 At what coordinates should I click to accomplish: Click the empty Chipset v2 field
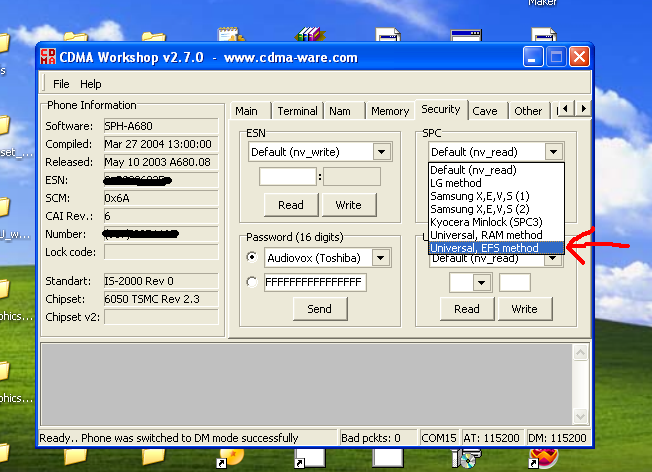(161, 317)
